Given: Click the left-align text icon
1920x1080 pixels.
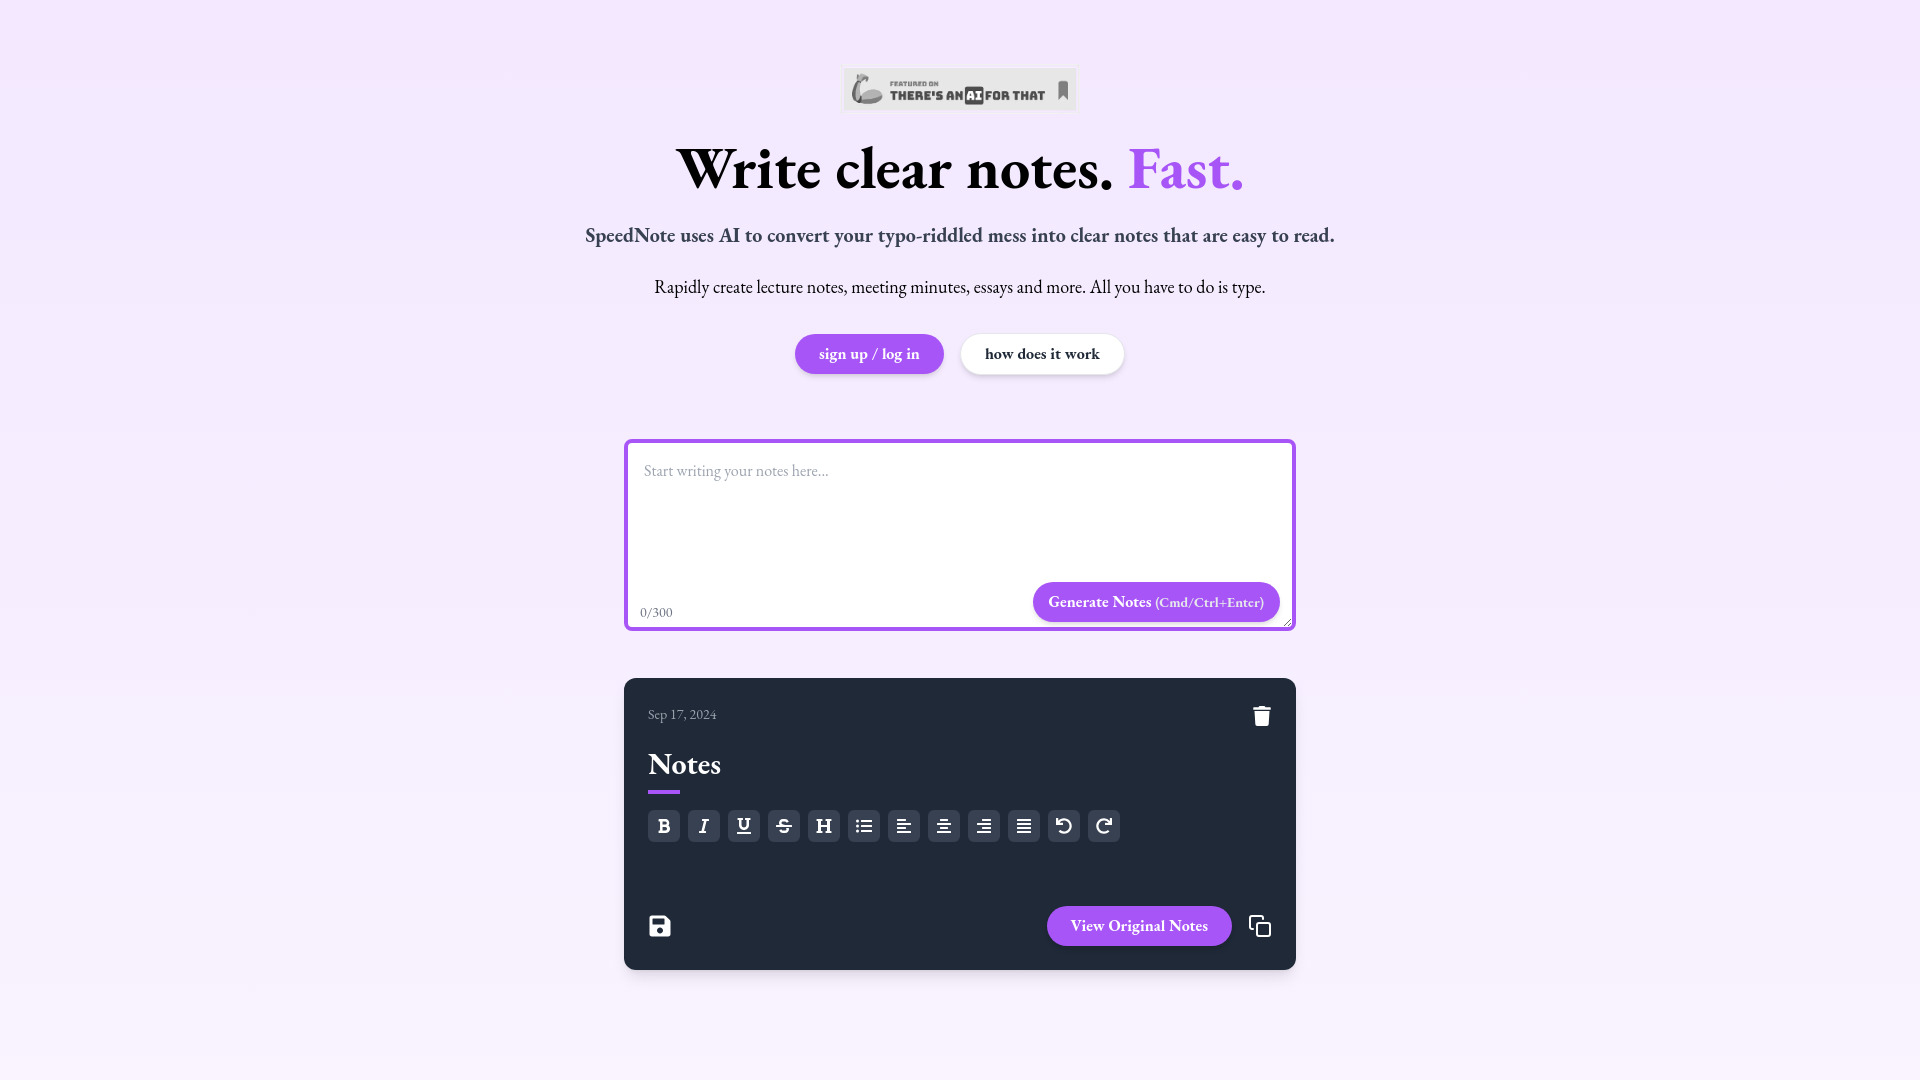Looking at the screenshot, I should click(x=903, y=825).
